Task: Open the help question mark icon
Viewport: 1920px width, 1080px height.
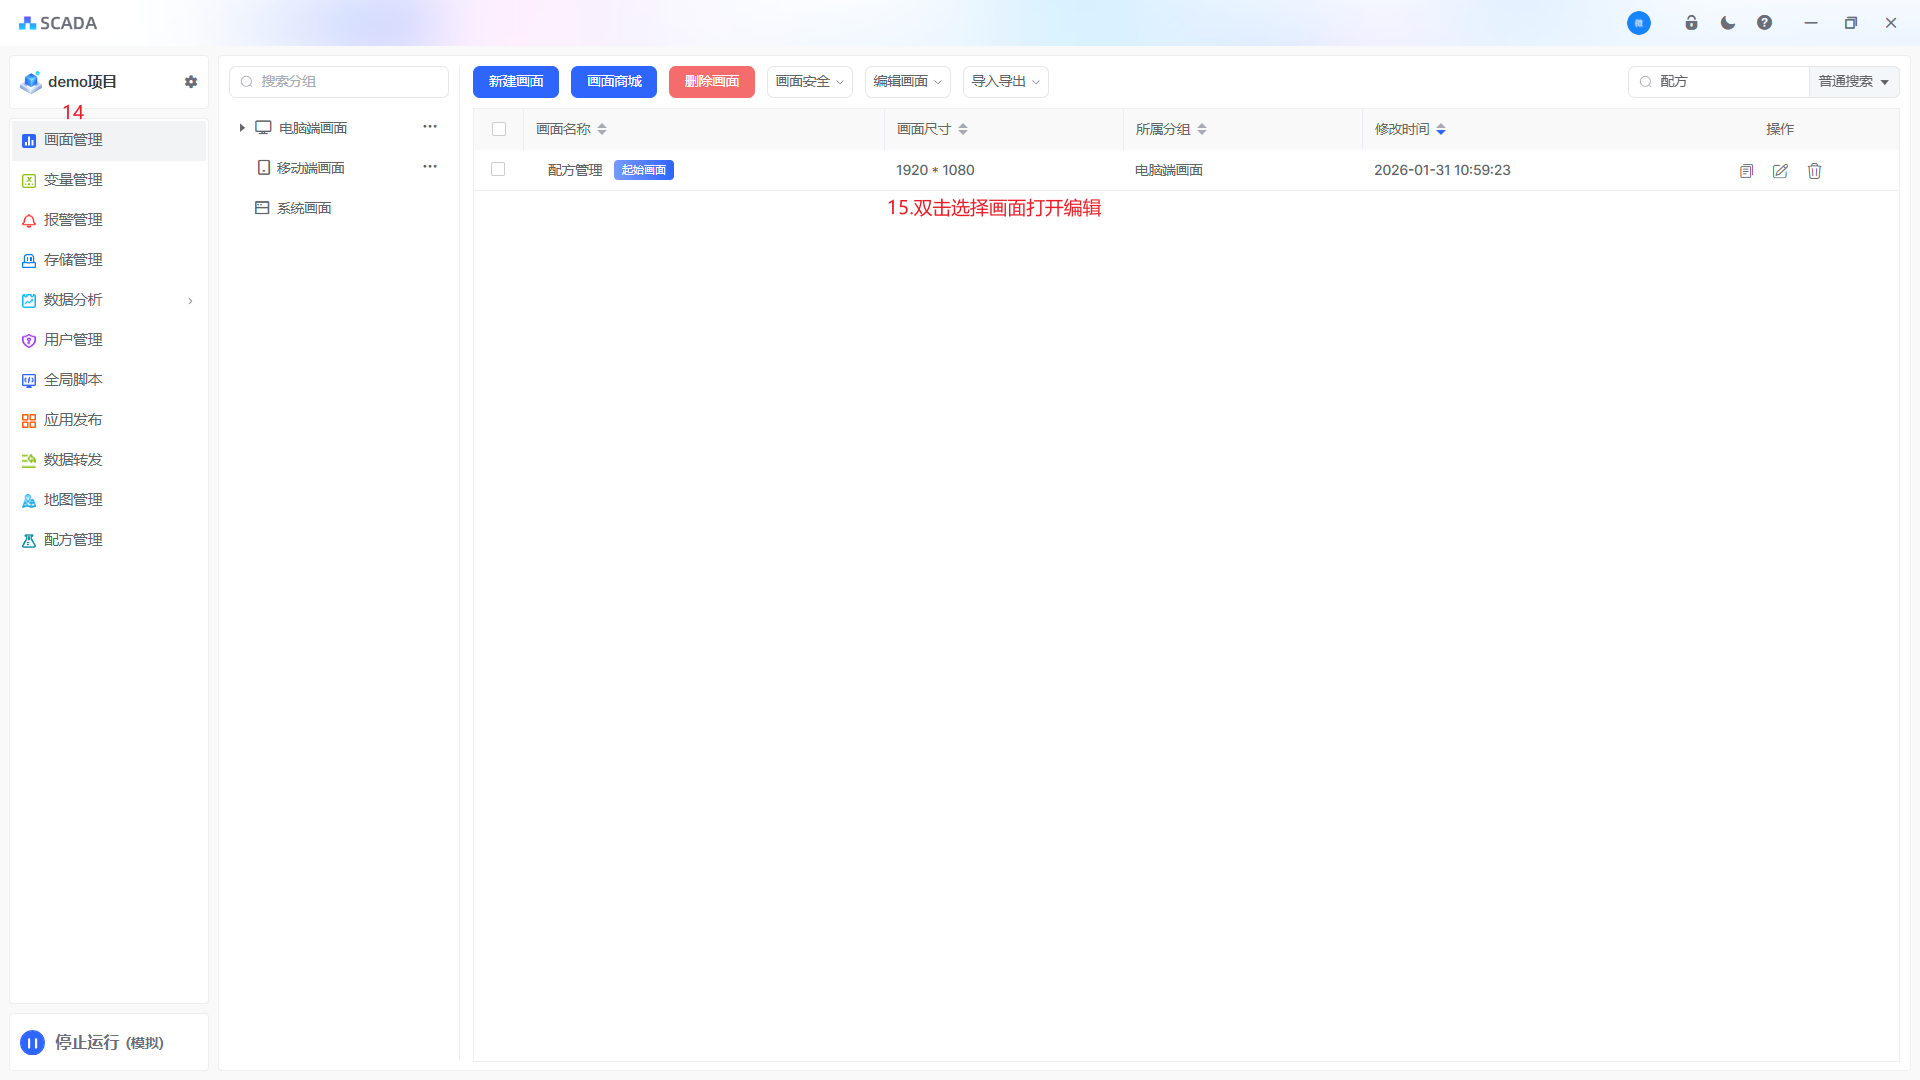Action: coord(1764,23)
